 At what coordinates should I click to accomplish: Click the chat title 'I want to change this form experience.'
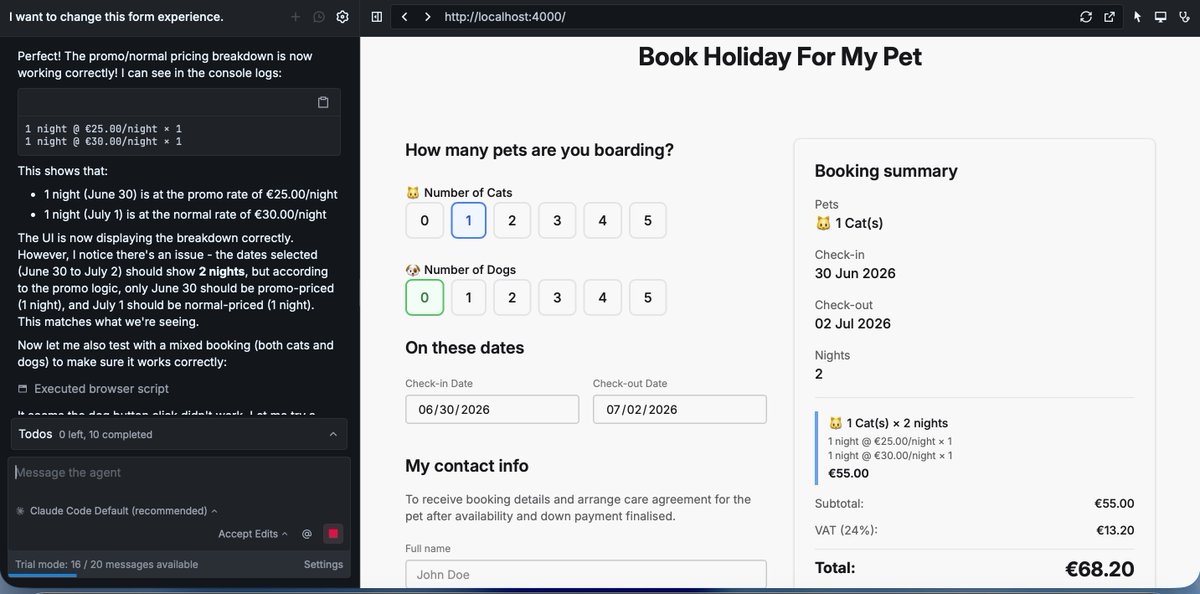(116, 17)
